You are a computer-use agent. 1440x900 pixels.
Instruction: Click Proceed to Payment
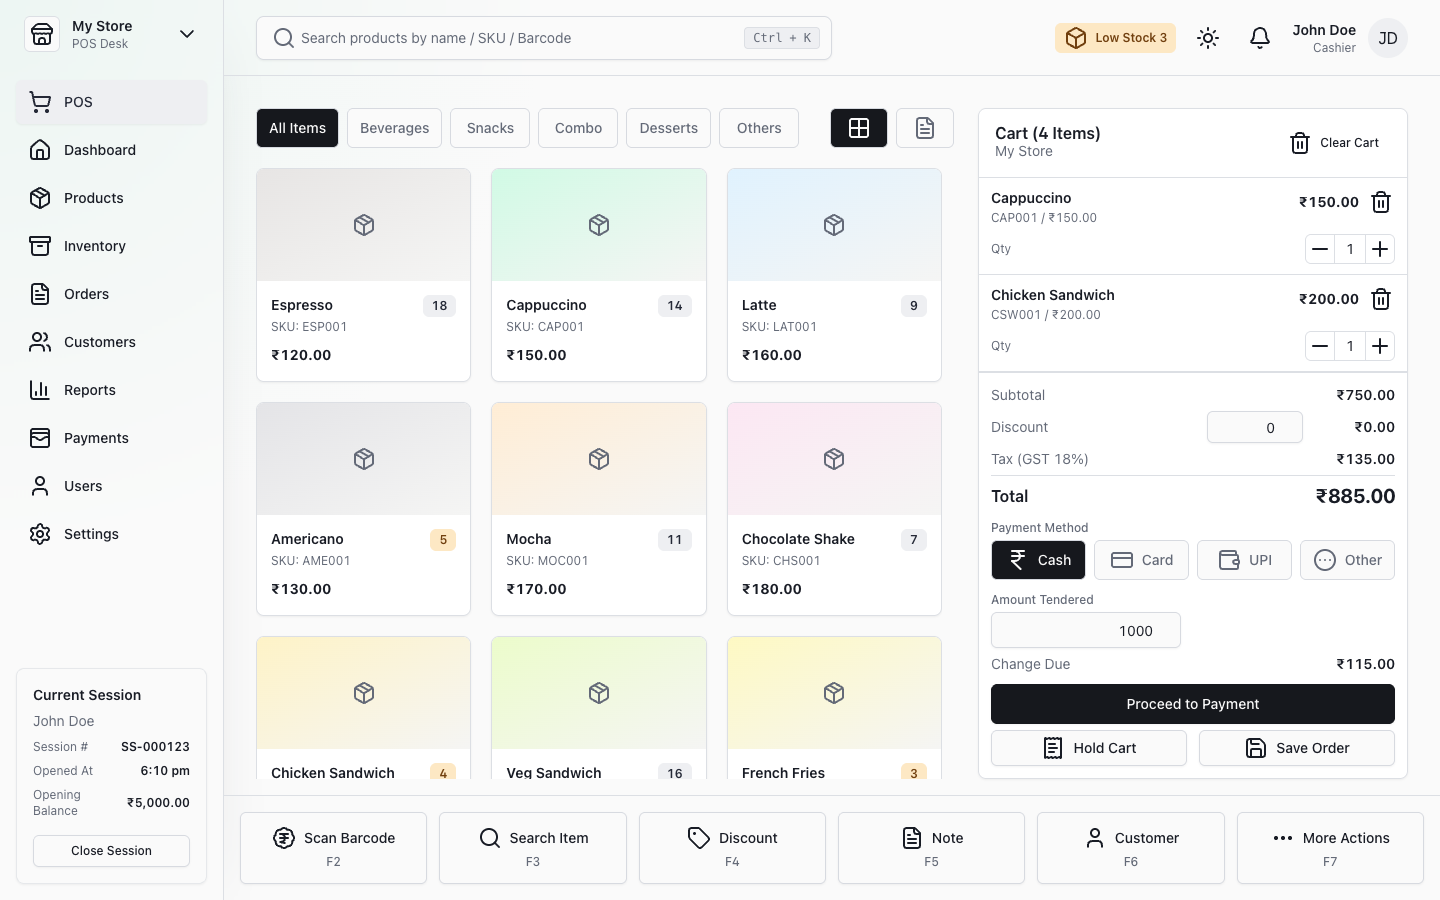point(1192,704)
